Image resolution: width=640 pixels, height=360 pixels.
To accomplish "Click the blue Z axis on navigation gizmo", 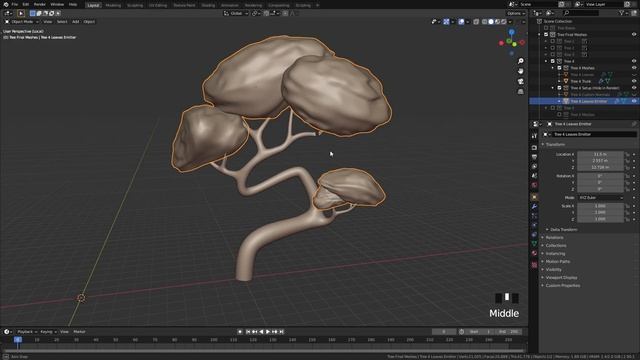I will (511, 32).
